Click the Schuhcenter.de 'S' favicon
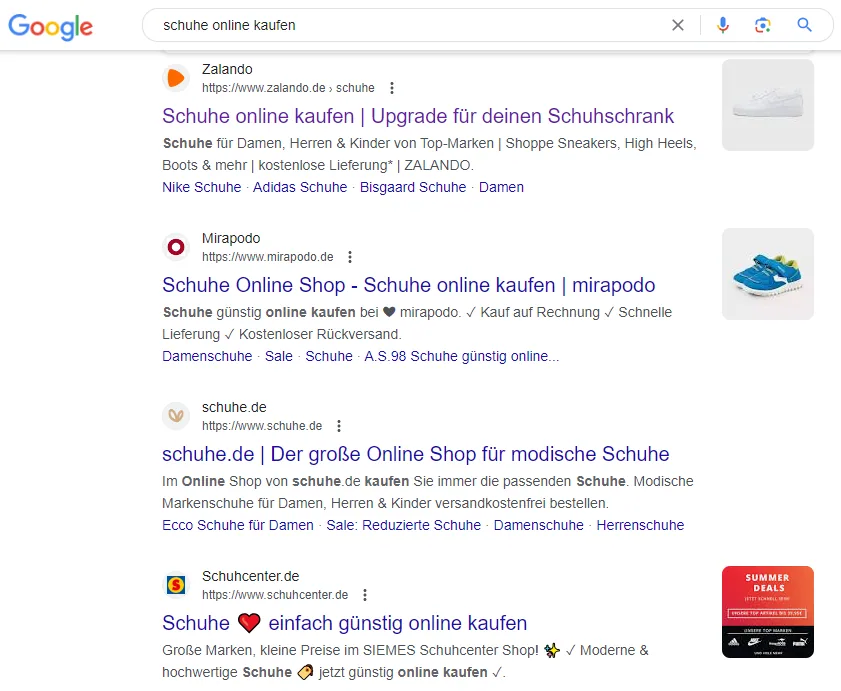Image resolution: width=841 pixels, height=691 pixels. point(176,585)
